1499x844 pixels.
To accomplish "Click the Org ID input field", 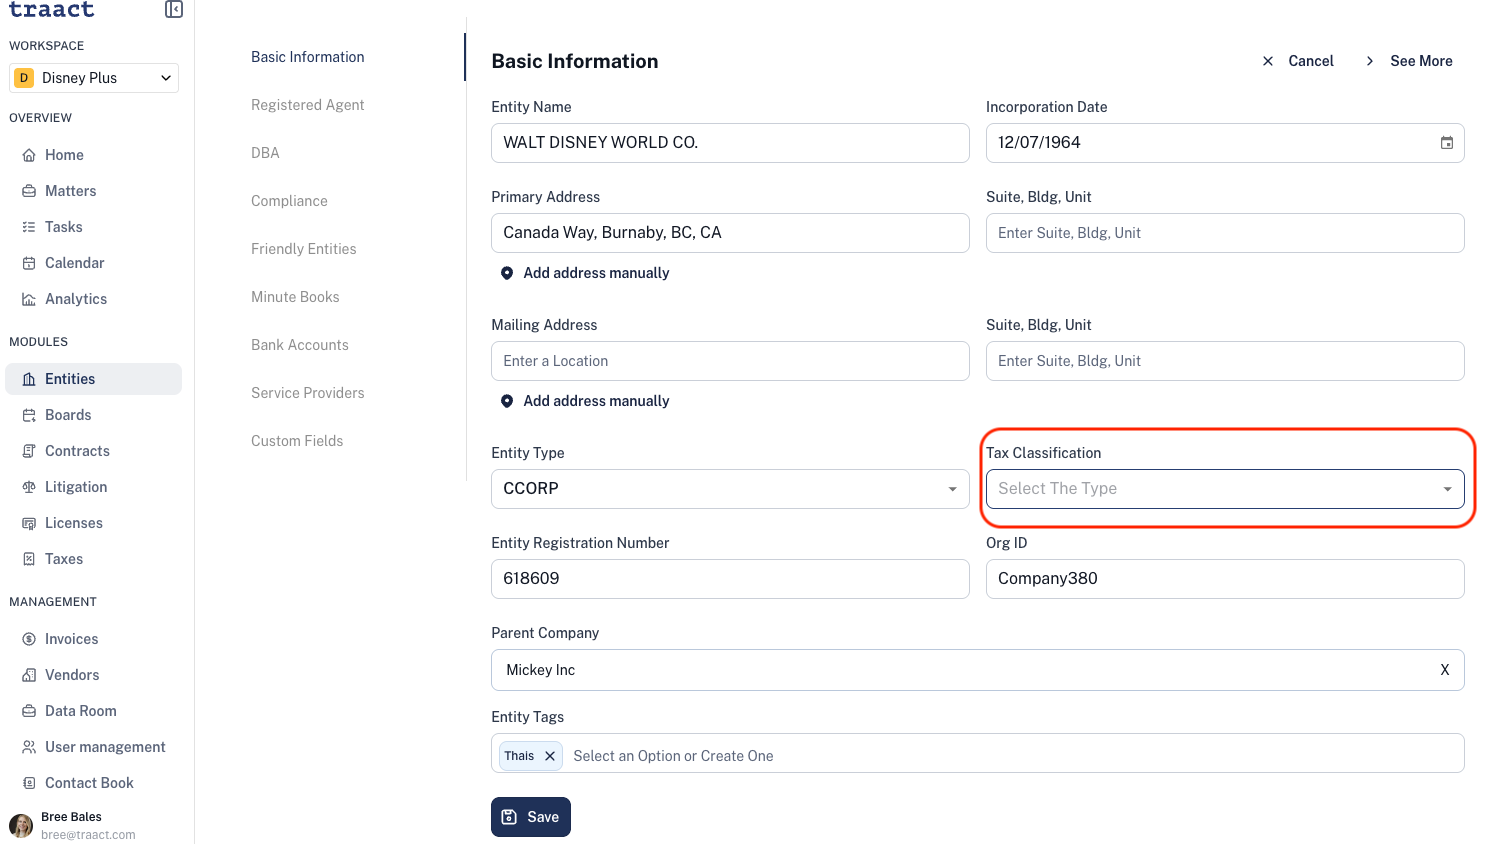I will click(1225, 579).
